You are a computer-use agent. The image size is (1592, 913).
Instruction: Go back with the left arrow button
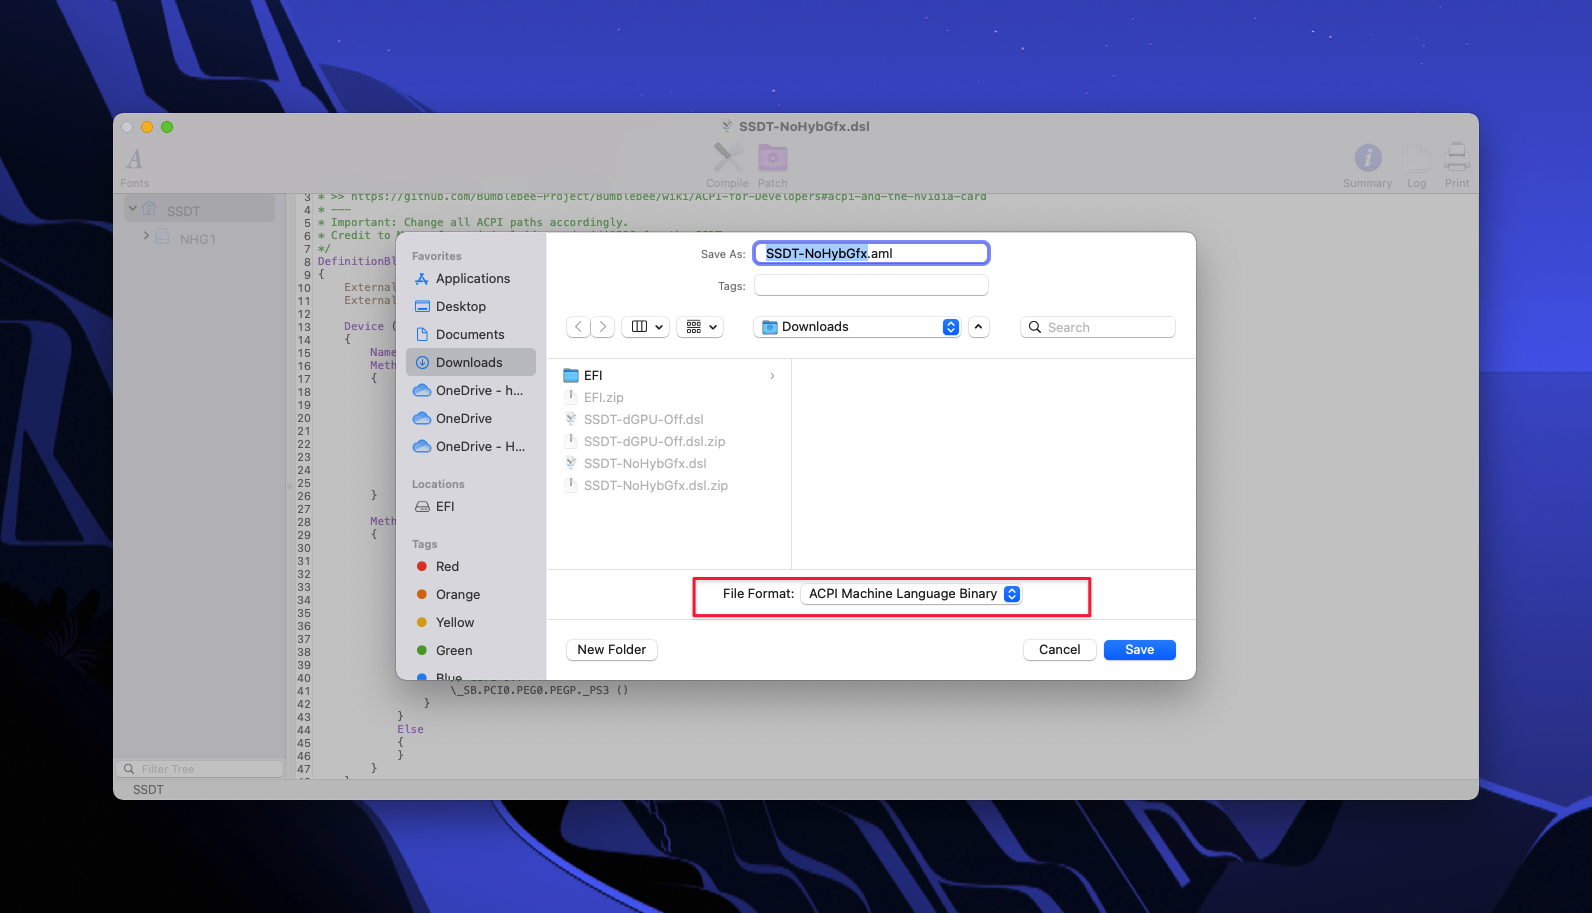[578, 327]
